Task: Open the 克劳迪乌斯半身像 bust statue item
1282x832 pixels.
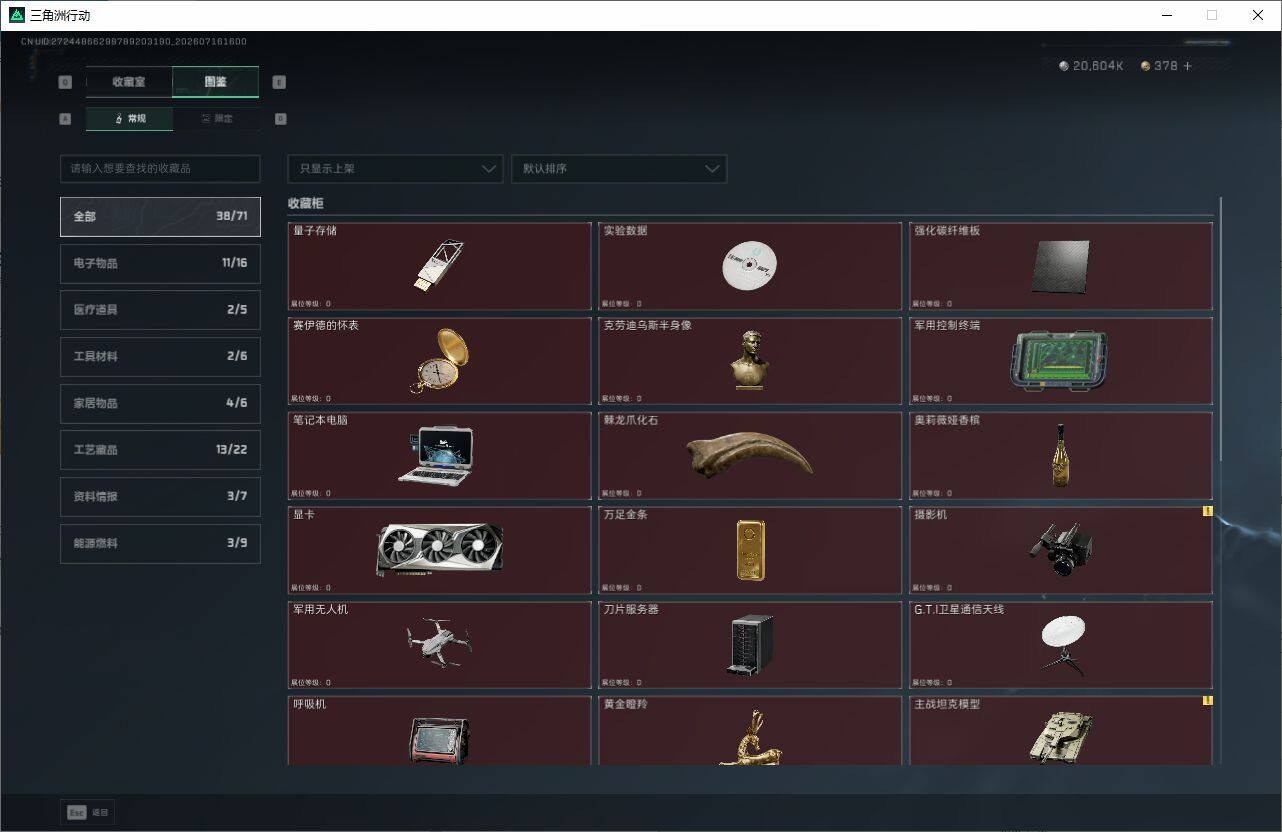Action: [750, 361]
